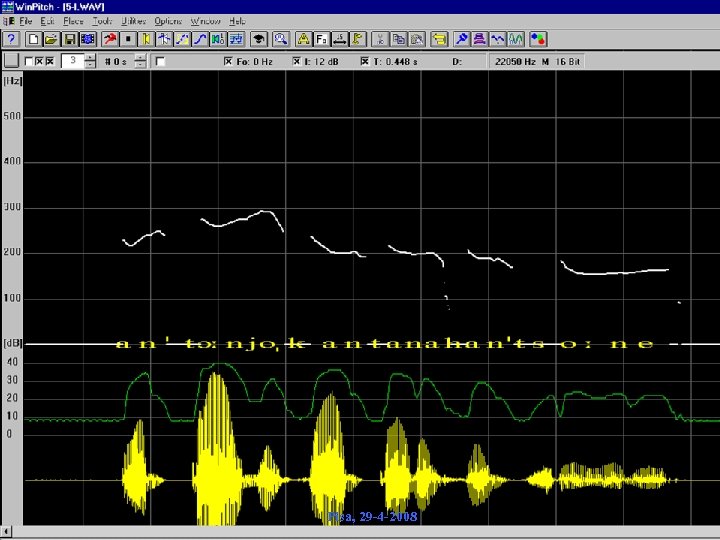Toggle the I: 12 dB checkbox

[x=296, y=62]
